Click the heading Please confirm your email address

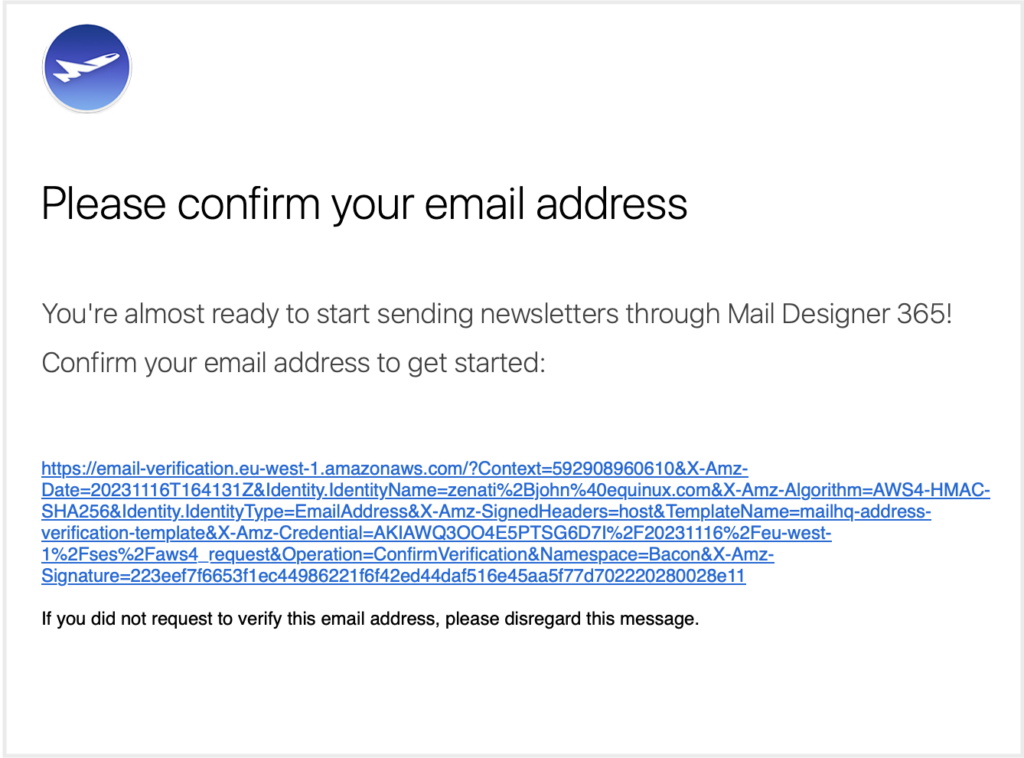364,204
